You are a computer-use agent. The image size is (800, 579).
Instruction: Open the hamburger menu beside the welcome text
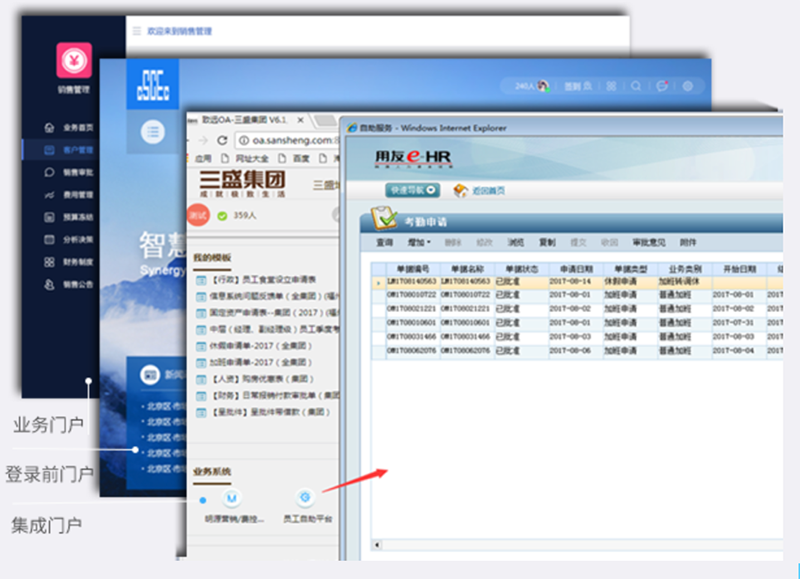pyautogui.click(x=137, y=31)
